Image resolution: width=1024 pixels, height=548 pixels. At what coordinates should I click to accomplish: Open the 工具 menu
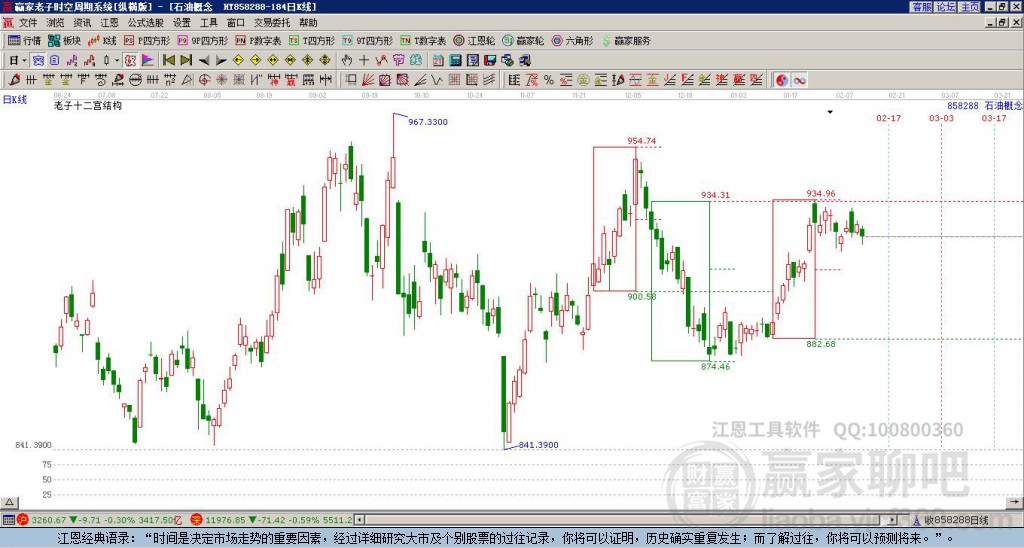pos(208,23)
